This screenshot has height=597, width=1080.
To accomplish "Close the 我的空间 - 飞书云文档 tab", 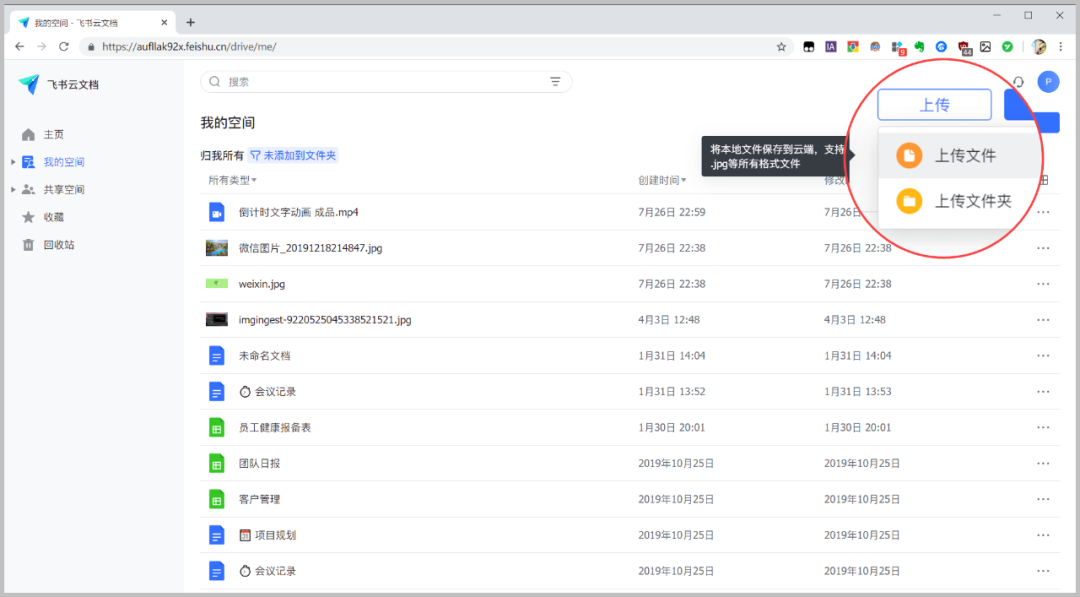I will [x=164, y=22].
